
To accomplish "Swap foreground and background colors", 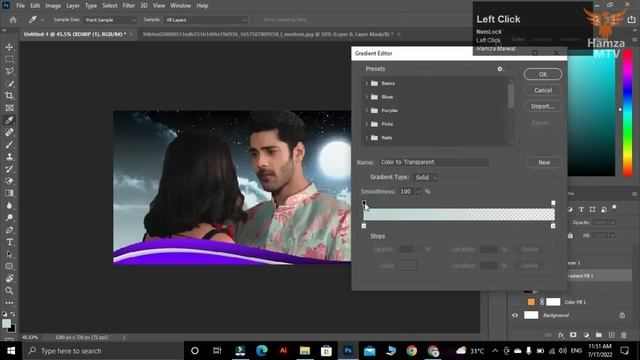I will point(13,314).
